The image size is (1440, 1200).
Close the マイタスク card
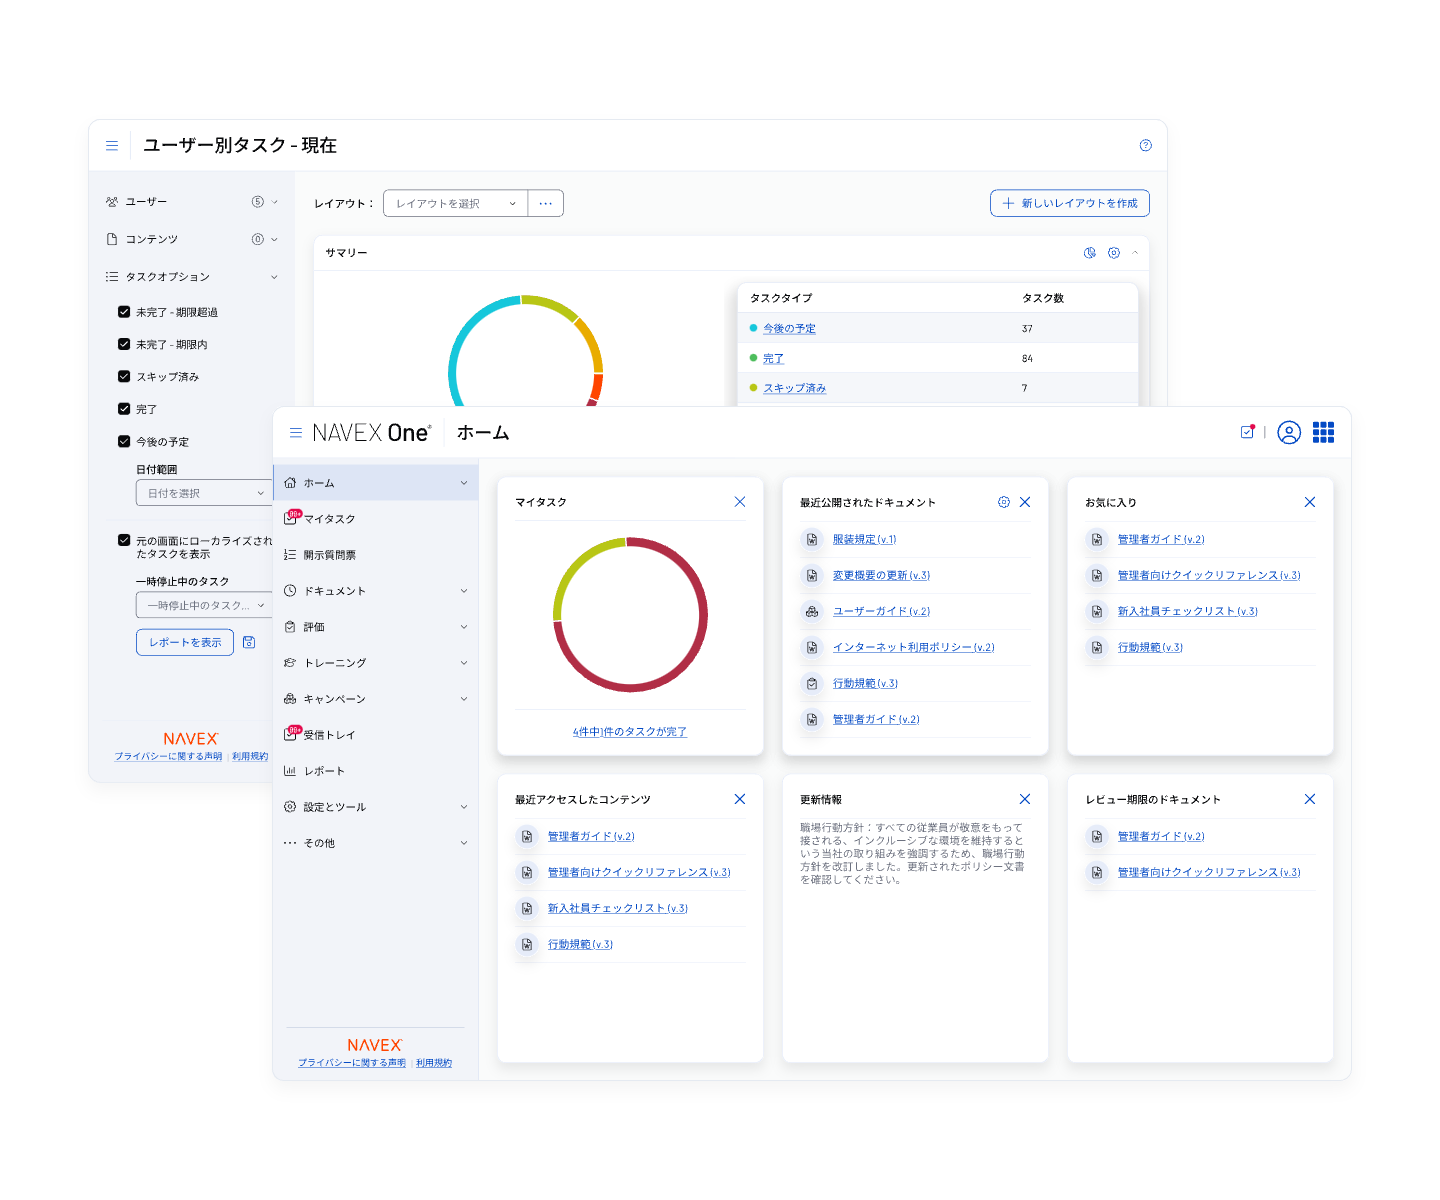[740, 502]
